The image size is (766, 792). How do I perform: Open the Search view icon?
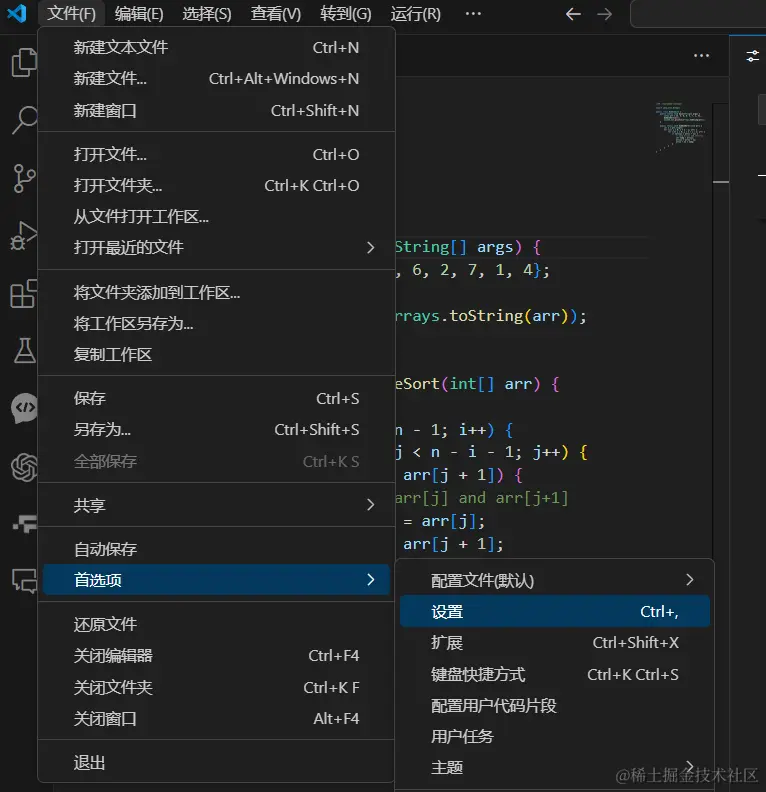click(24, 120)
